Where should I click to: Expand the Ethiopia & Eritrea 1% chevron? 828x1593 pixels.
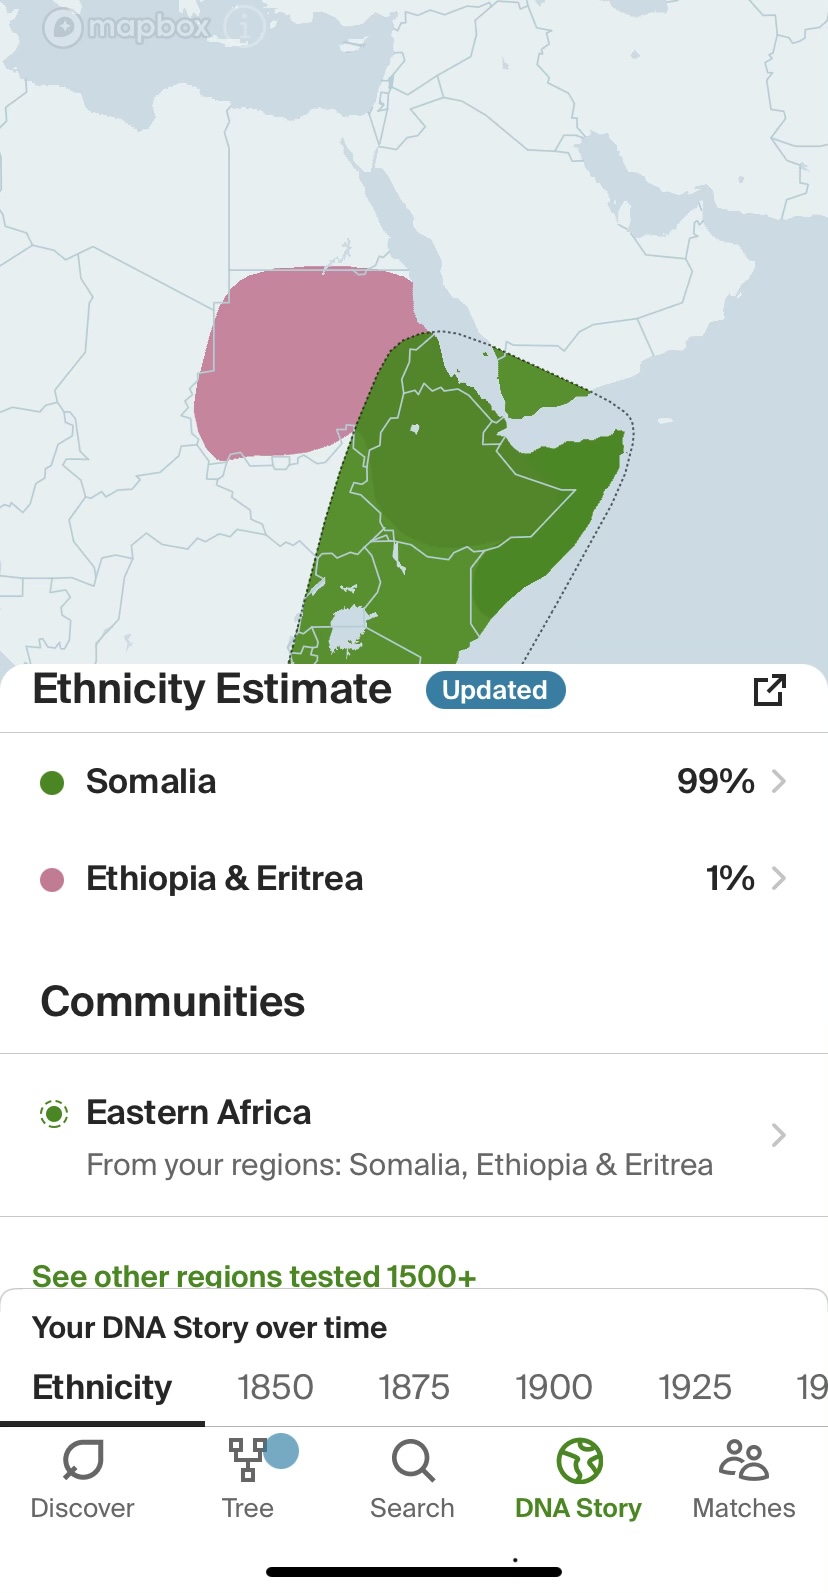(779, 878)
